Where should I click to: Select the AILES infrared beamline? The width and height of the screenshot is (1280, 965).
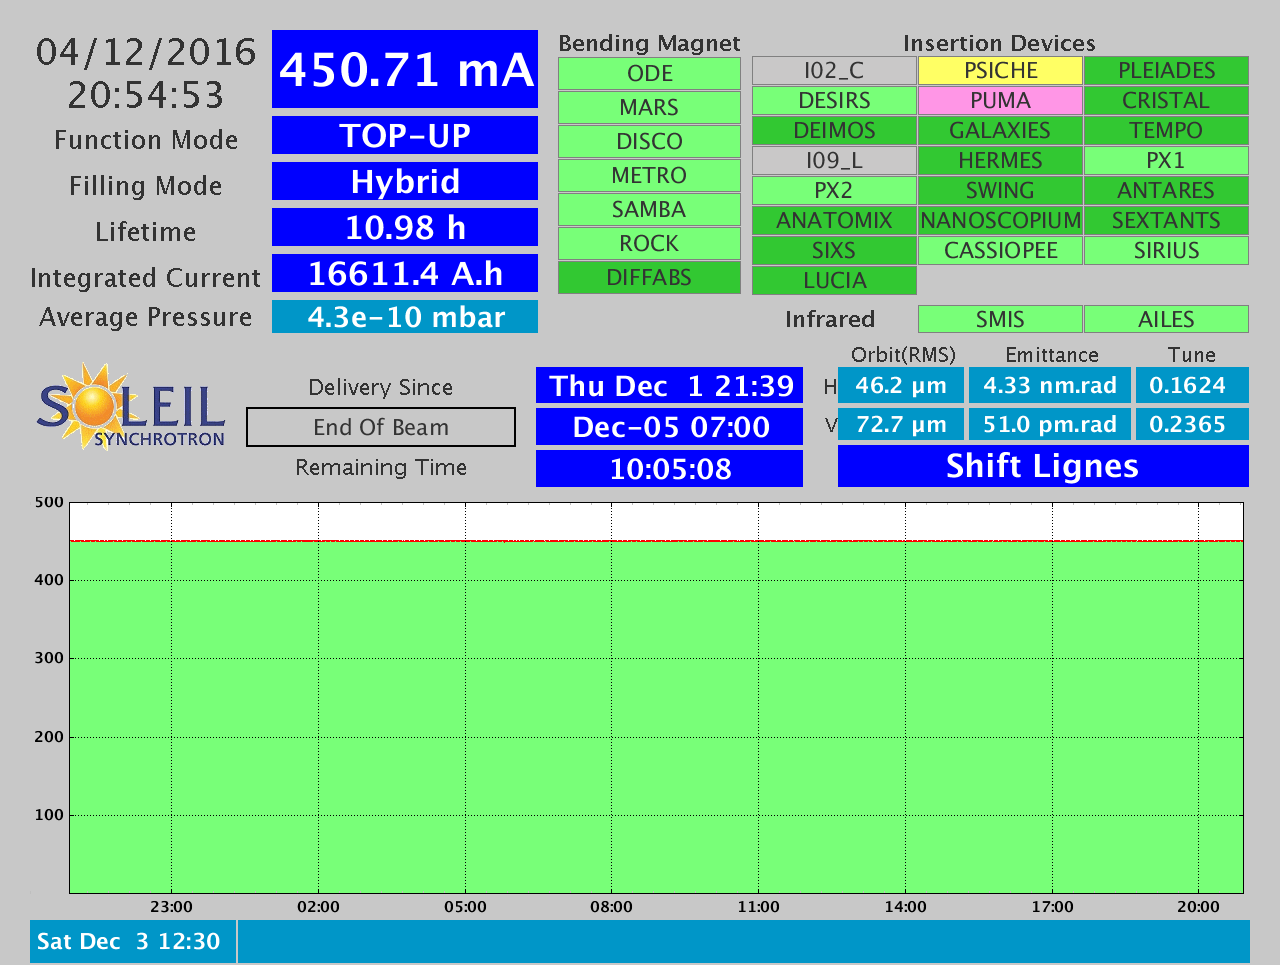(1166, 319)
